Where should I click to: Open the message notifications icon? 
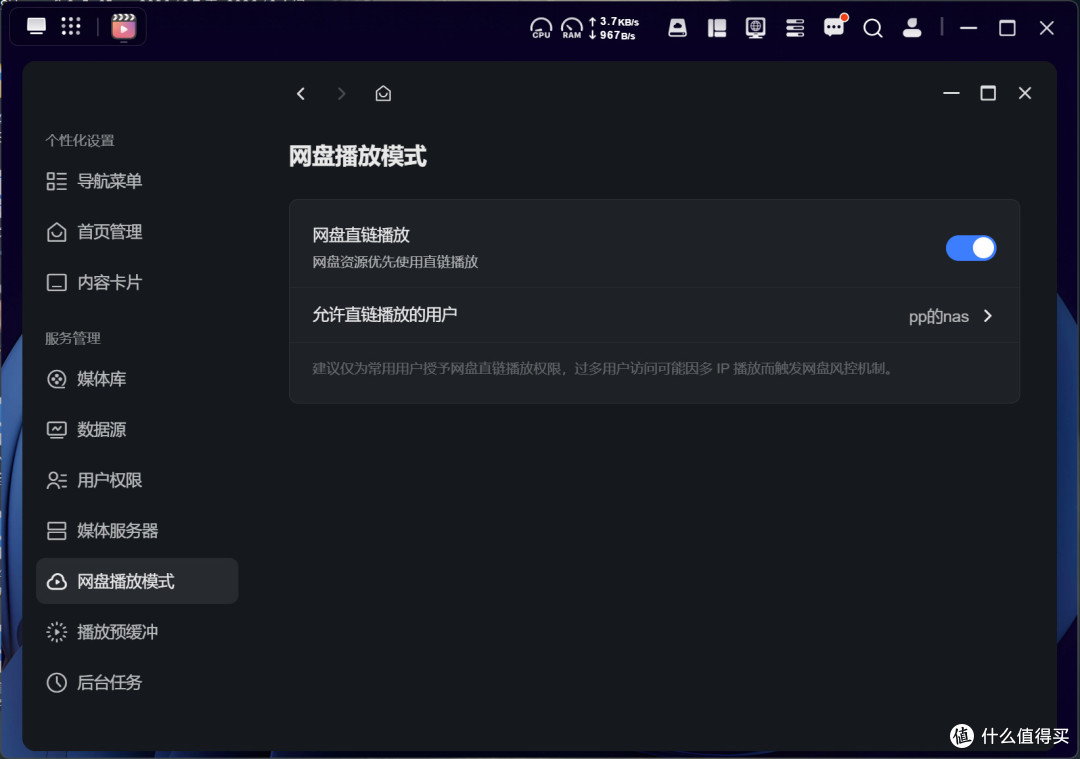click(x=834, y=28)
